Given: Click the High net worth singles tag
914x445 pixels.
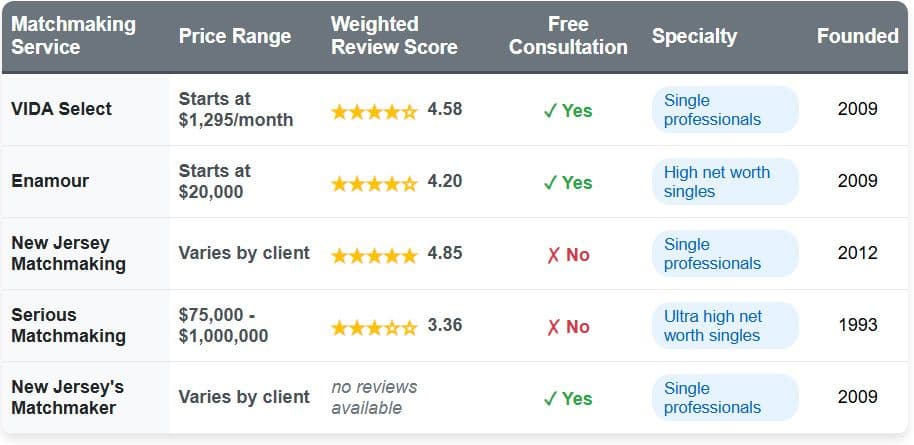Looking at the screenshot, I should click(x=716, y=181).
